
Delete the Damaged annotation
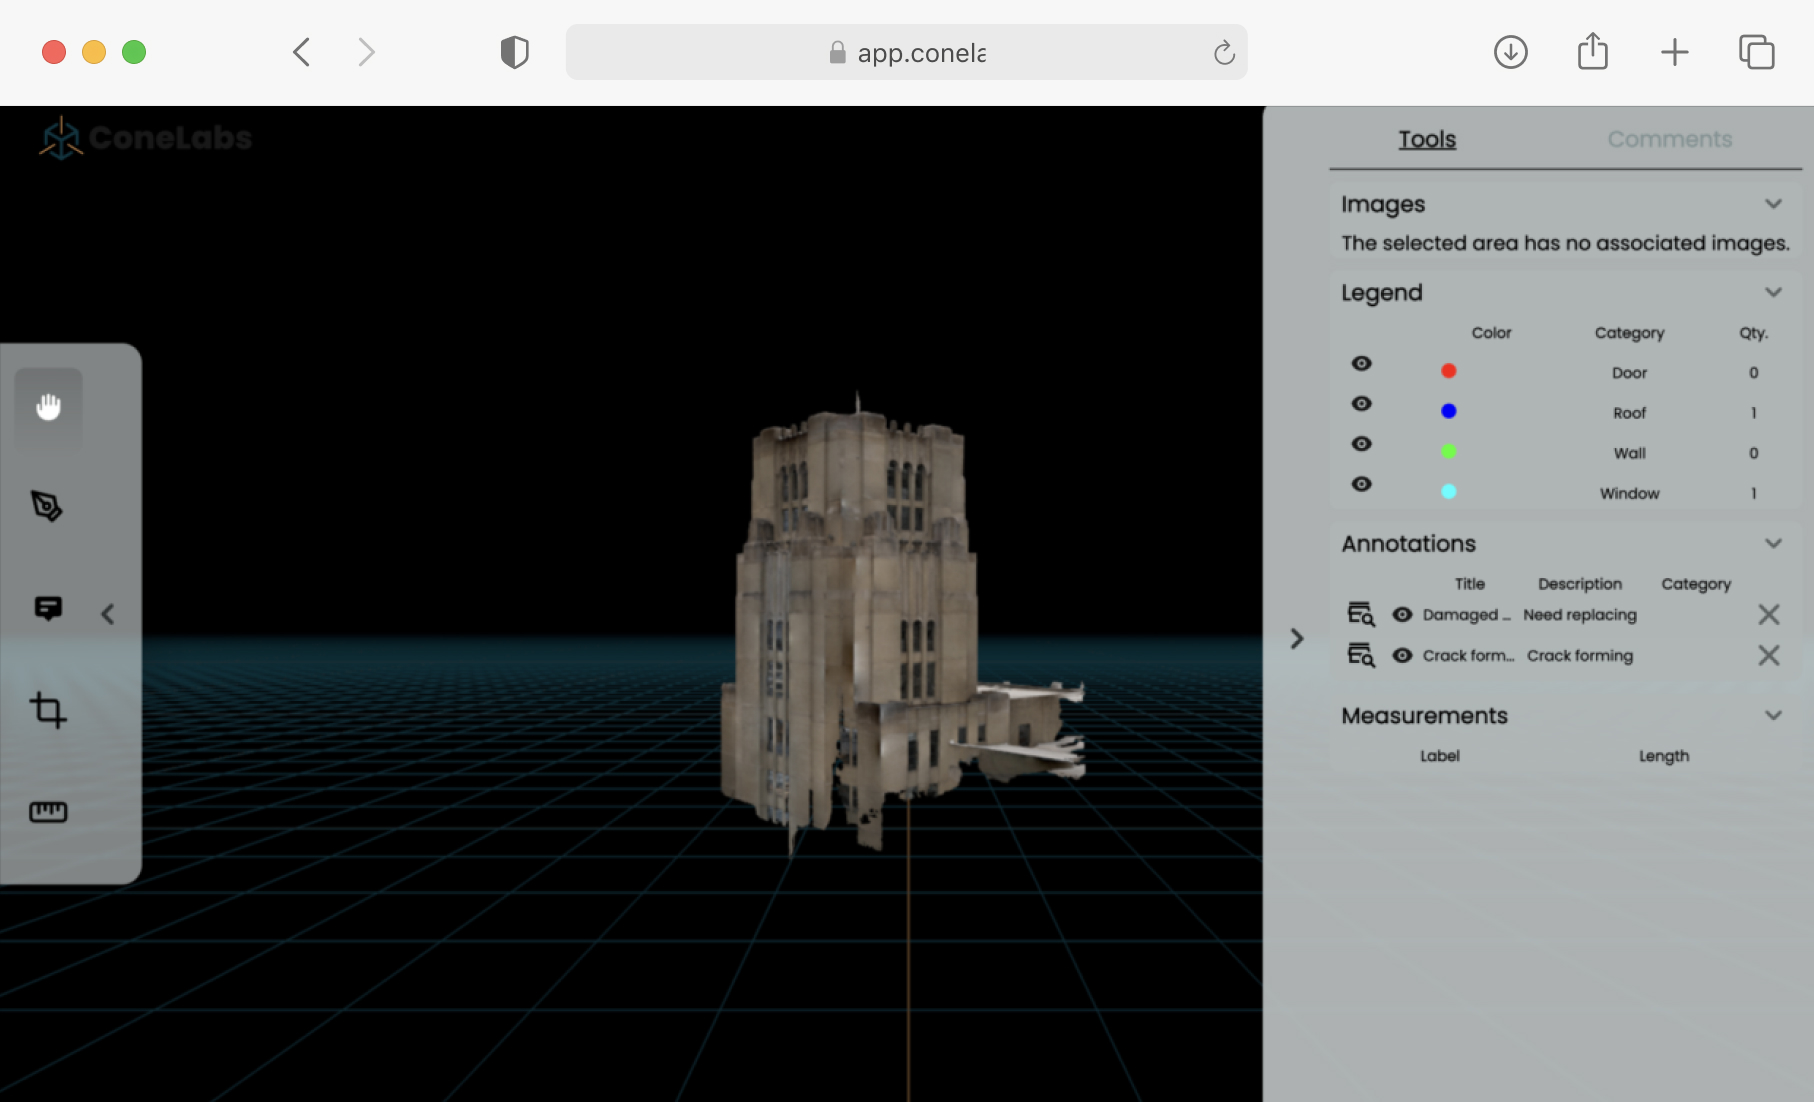click(x=1768, y=614)
